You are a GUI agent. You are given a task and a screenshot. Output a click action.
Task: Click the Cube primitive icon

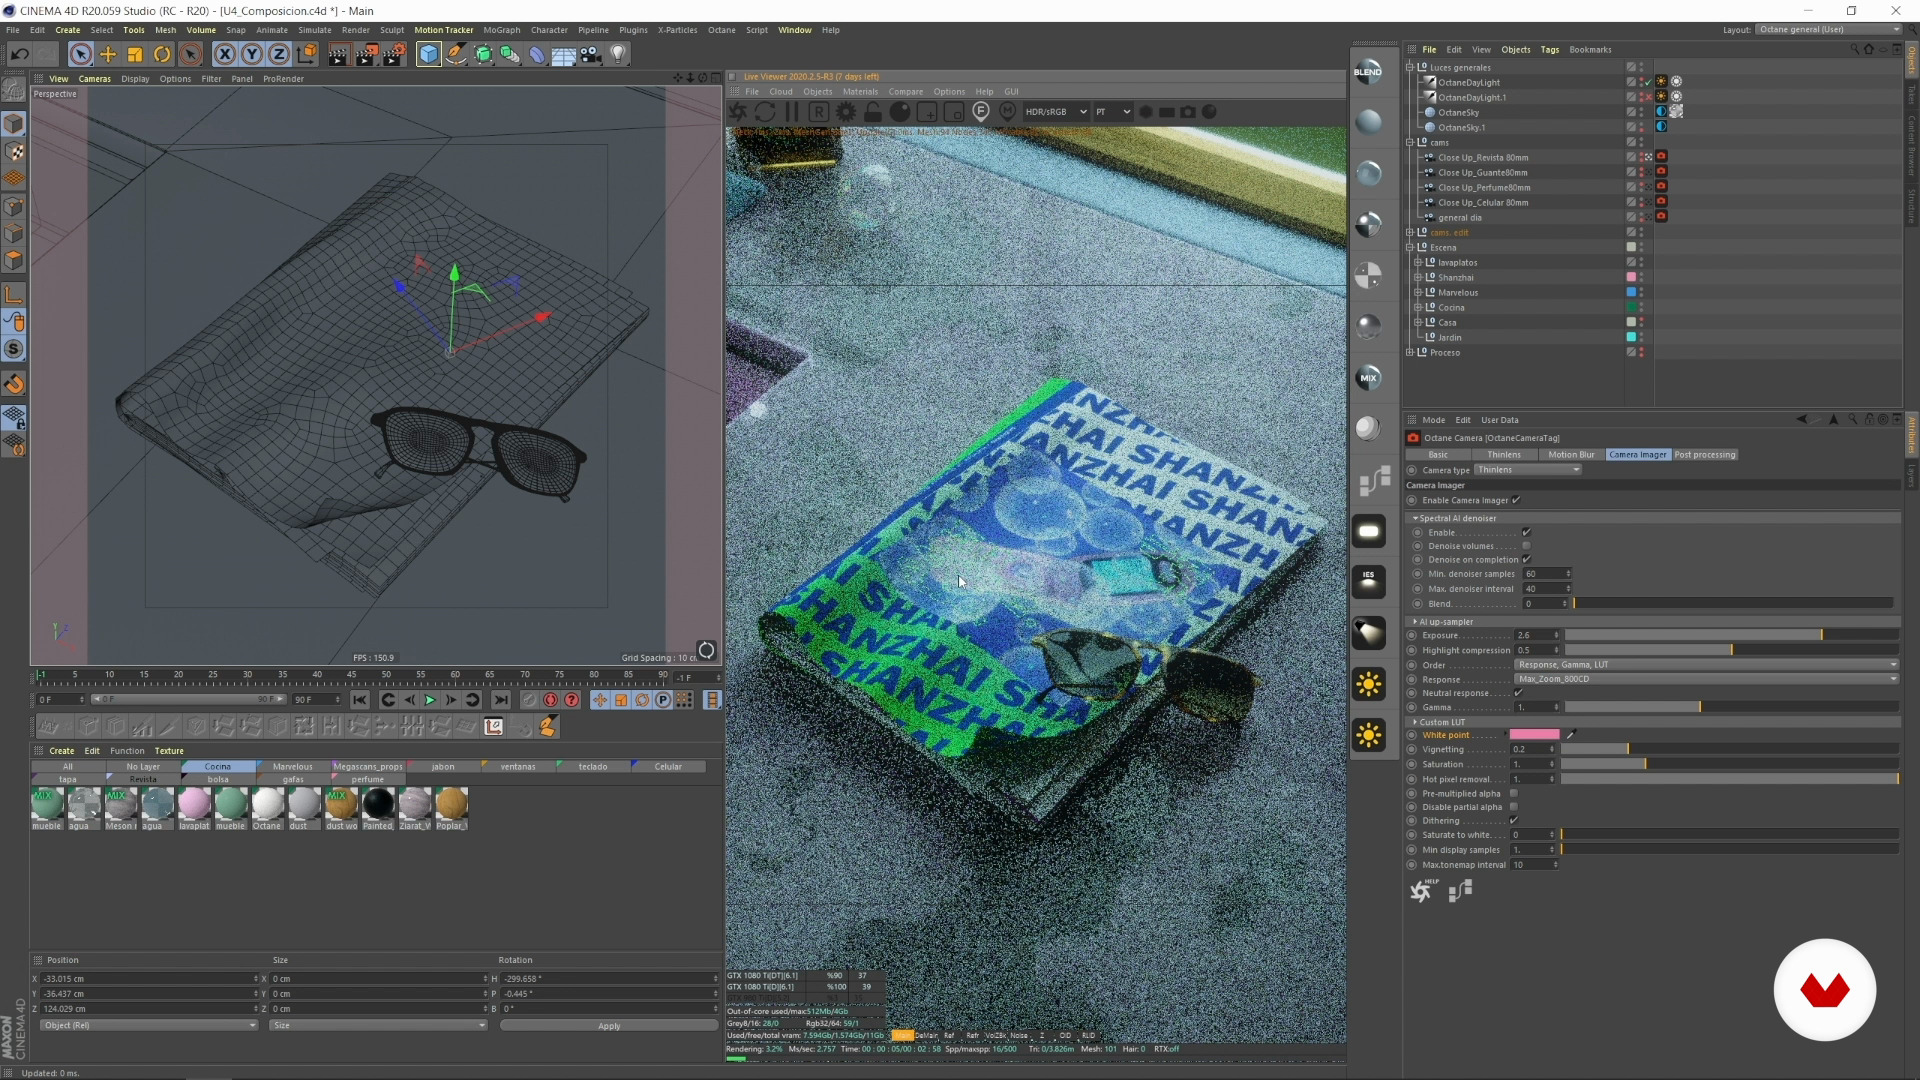428,54
